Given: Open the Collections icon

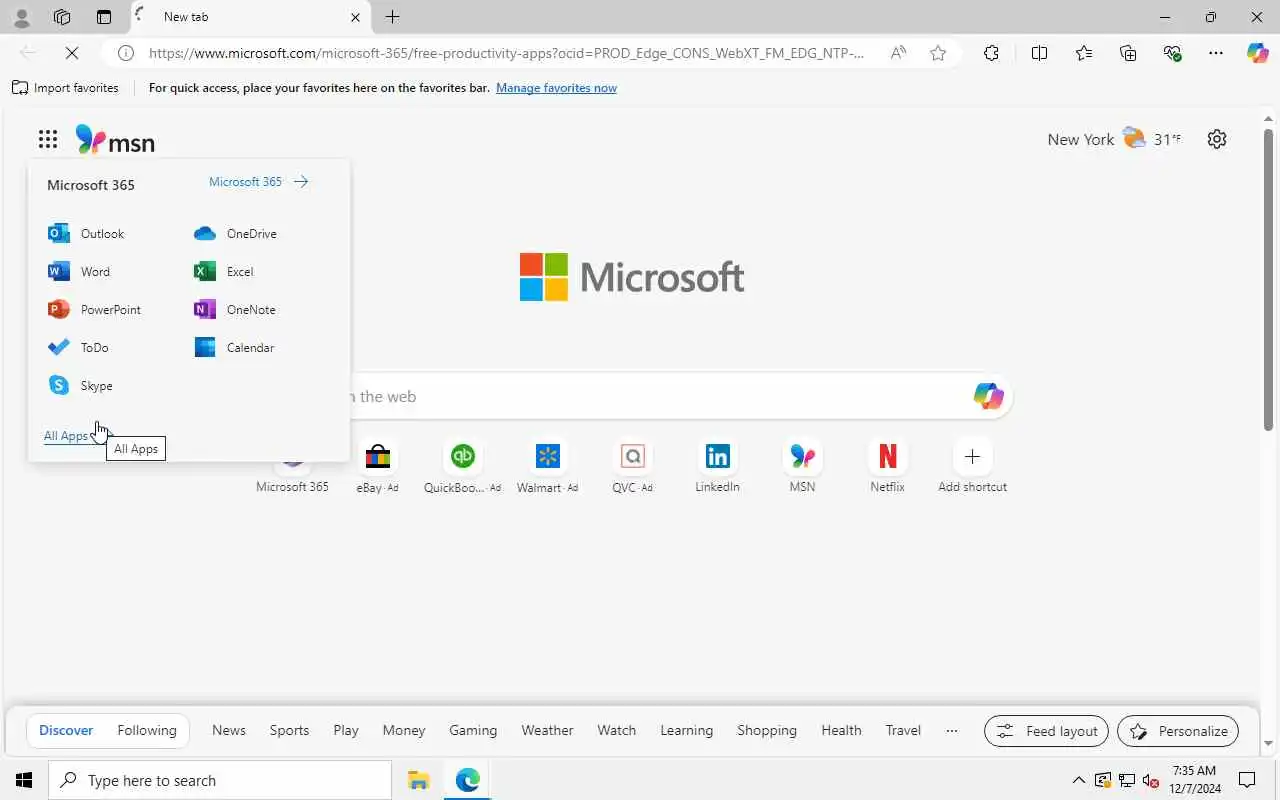Looking at the screenshot, I should pos(1128,53).
